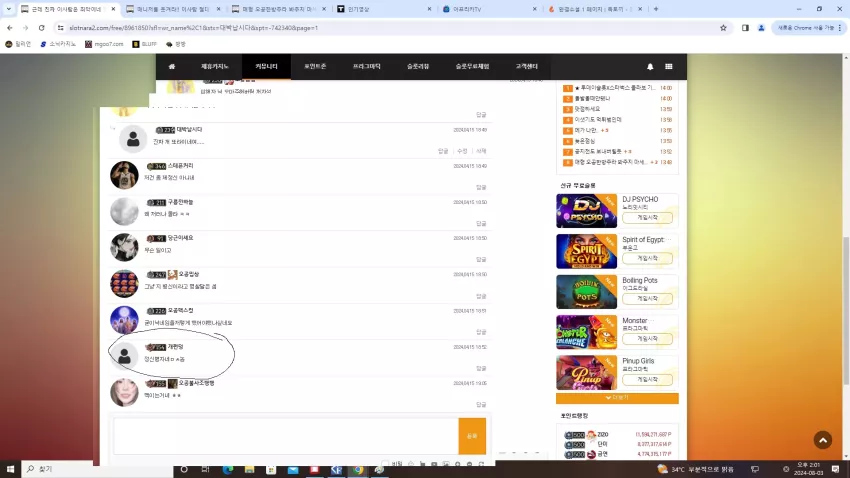Start the Pinup Girls game

tap(647, 379)
